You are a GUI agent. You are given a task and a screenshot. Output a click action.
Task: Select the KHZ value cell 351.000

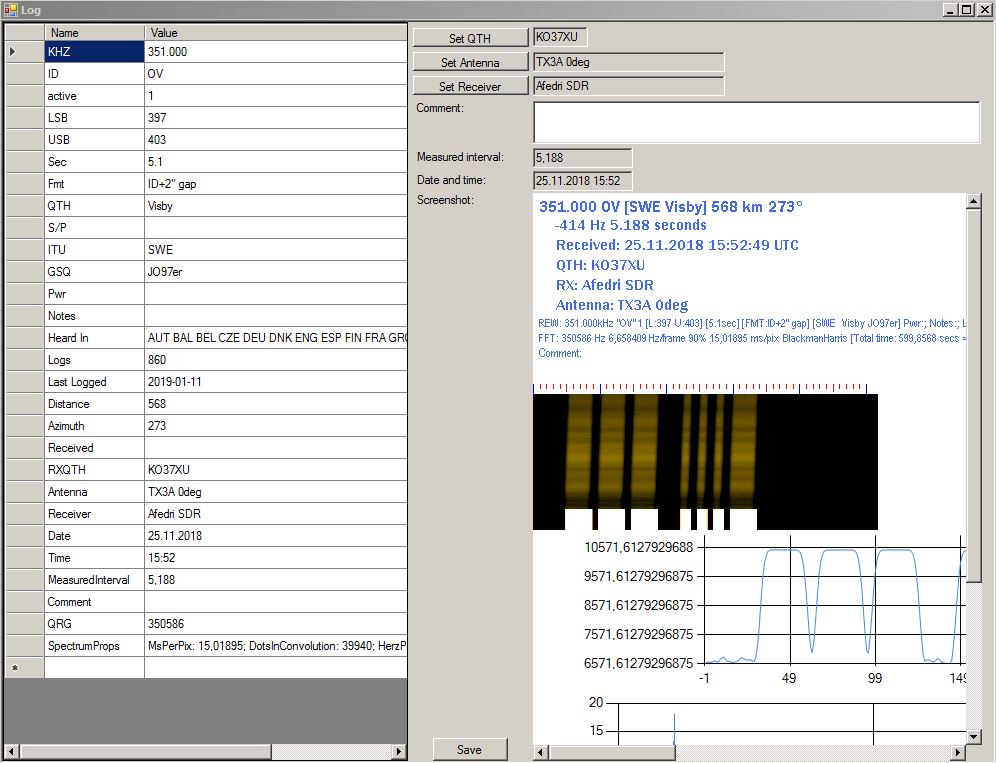point(276,52)
